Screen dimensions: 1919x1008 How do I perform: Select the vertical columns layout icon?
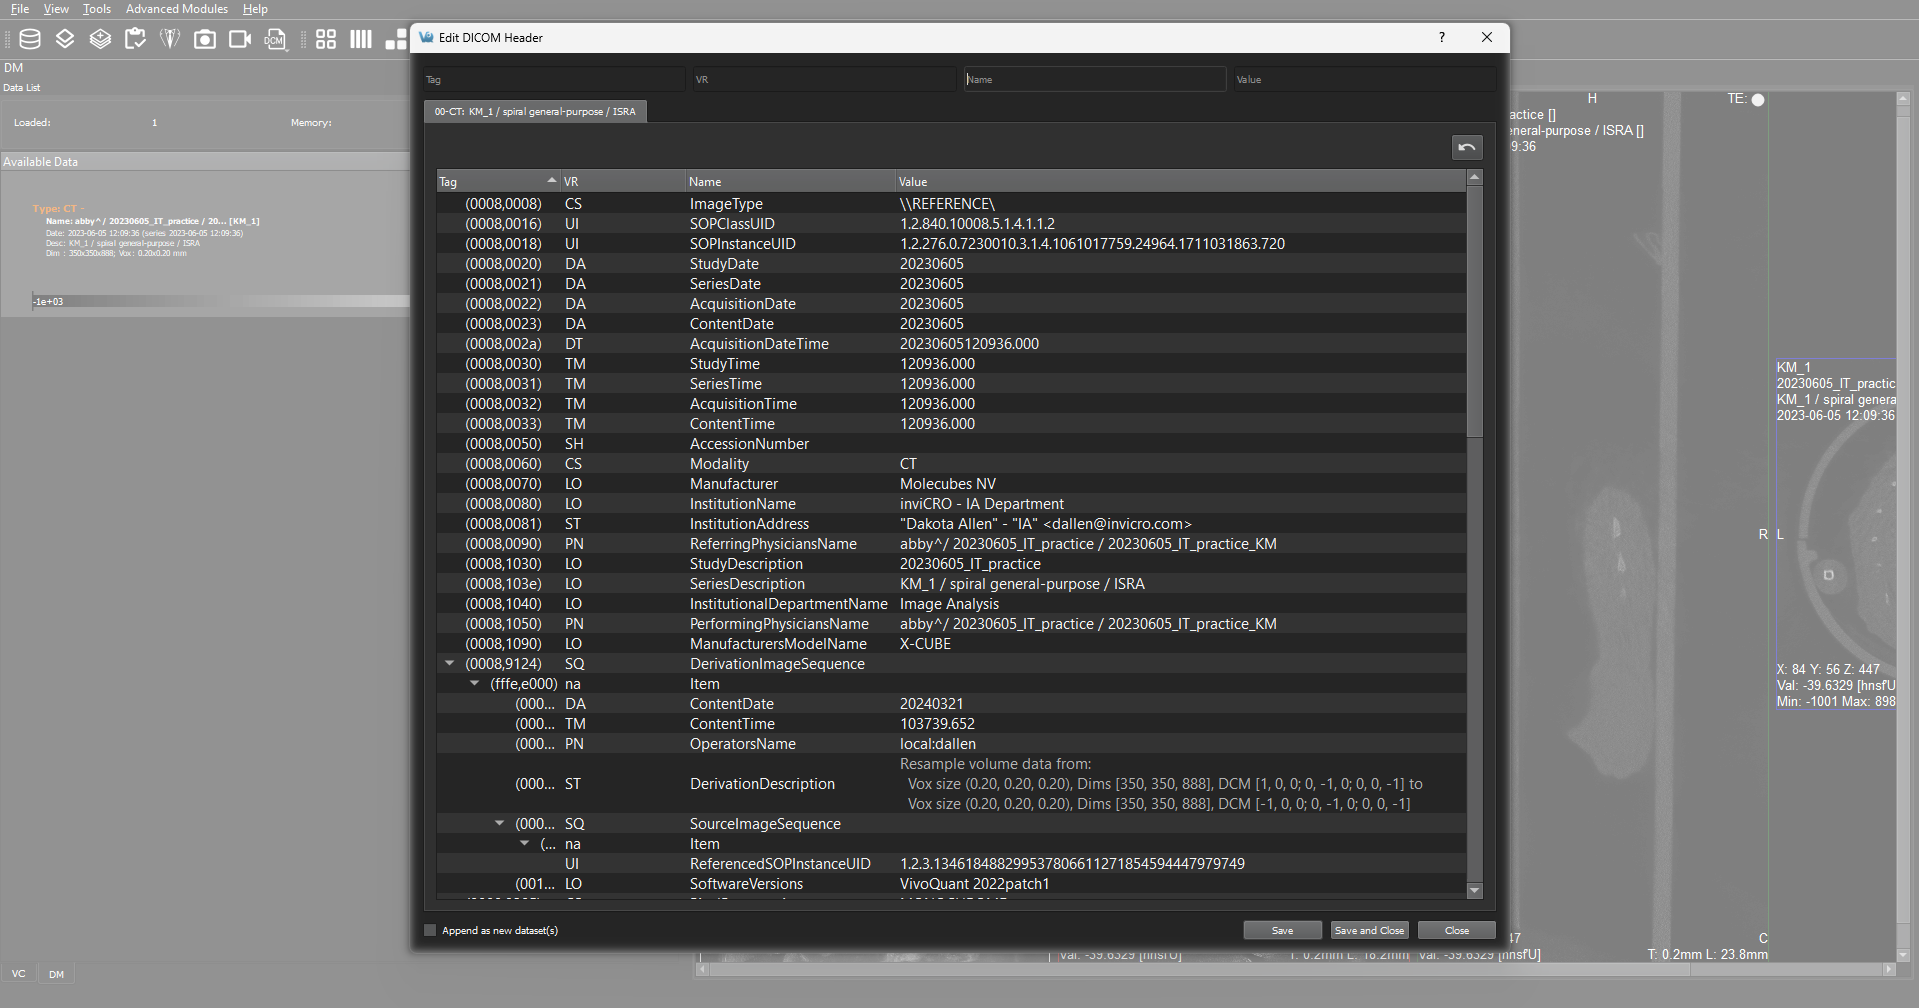coord(361,39)
